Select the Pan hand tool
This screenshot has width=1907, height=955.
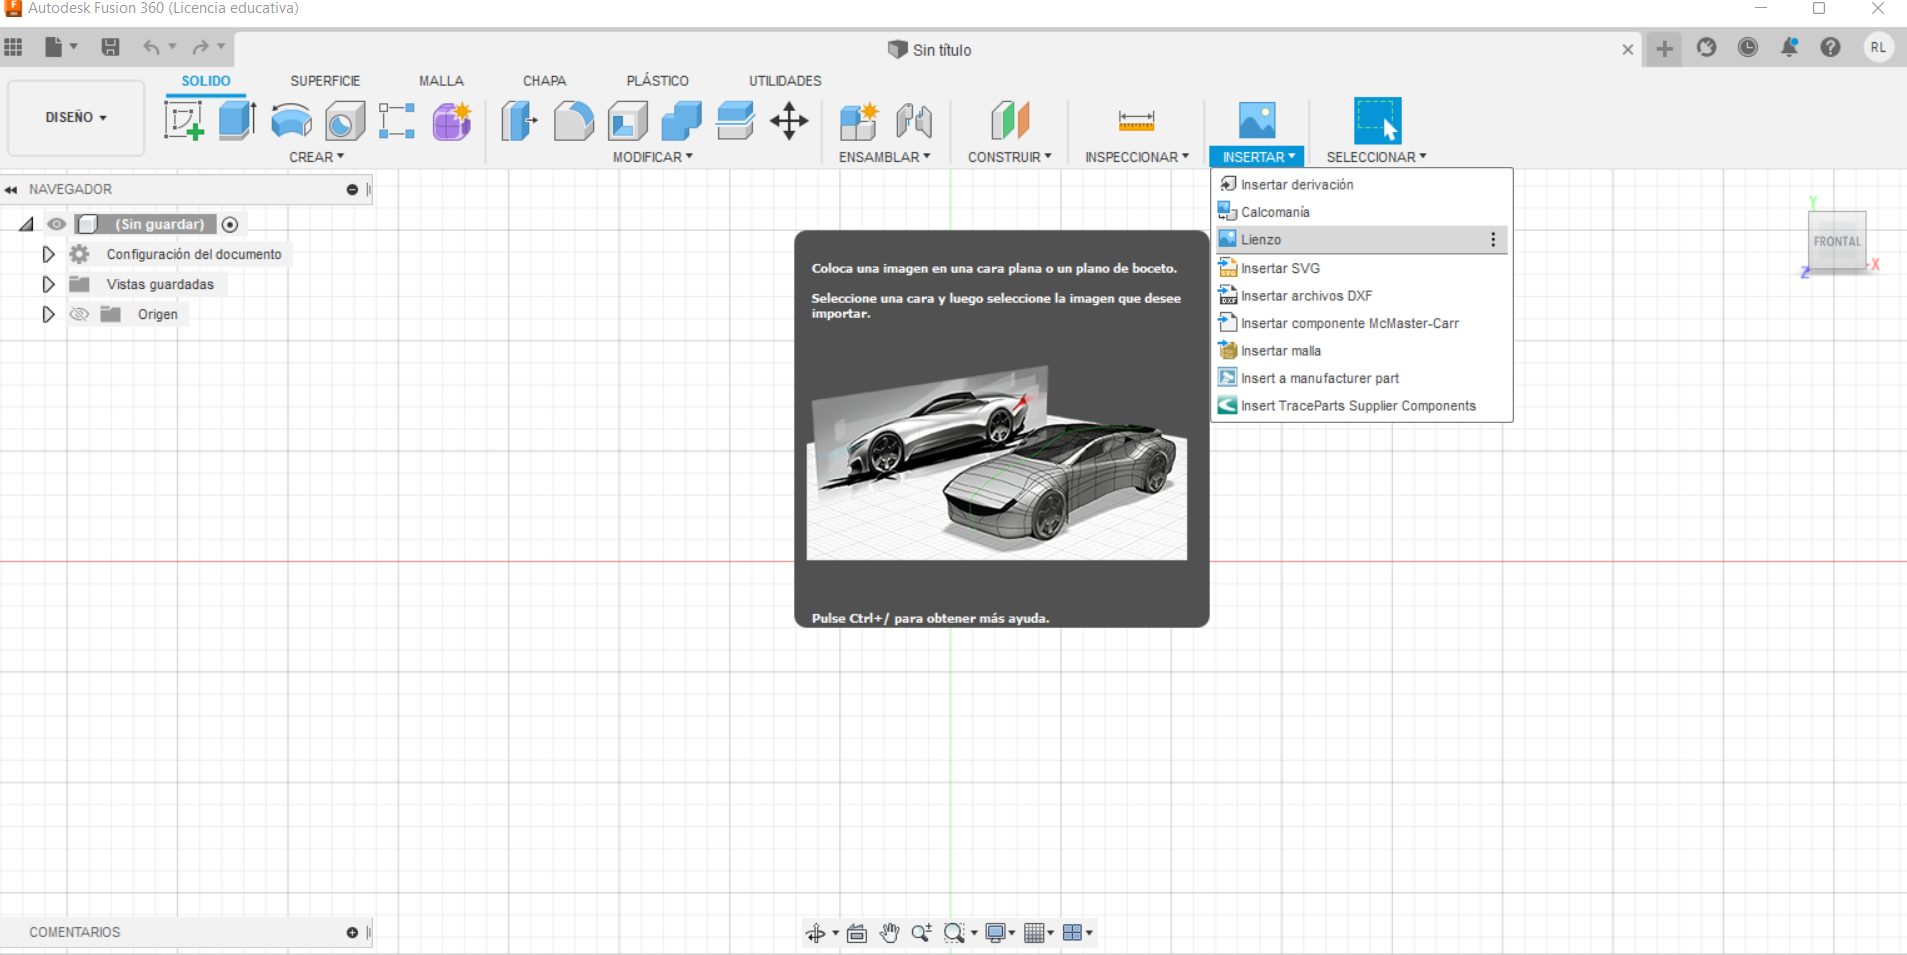pyautogui.click(x=889, y=933)
